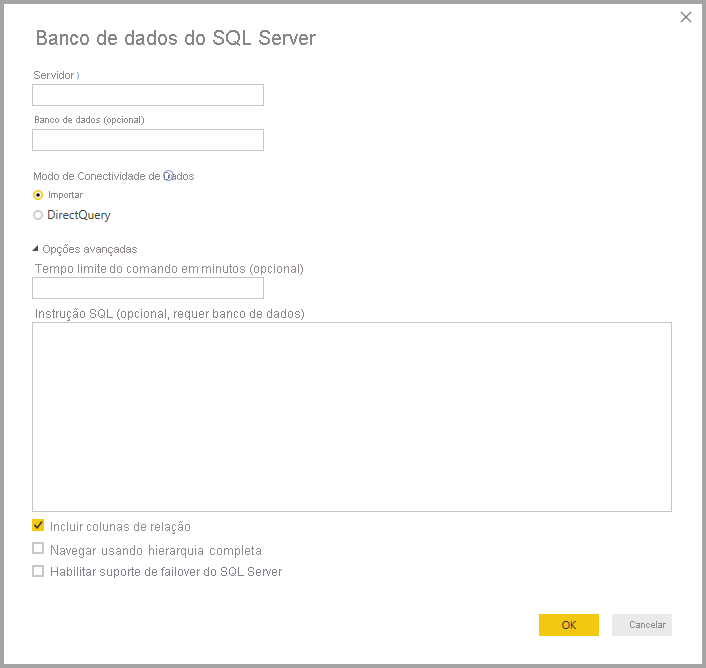Close the SQL Server database dialog
Viewport: 706px width, 668px height.
pos(686,17)
